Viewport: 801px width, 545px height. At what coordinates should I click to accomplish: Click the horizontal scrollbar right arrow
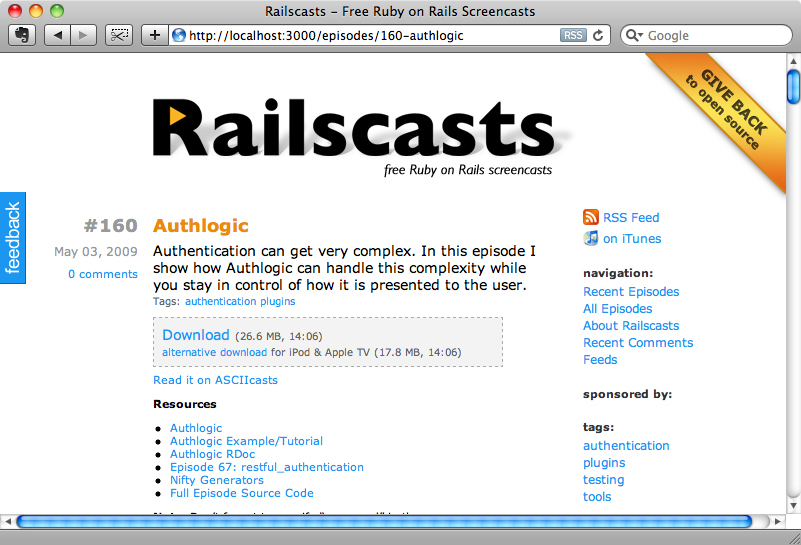[778, 522]
